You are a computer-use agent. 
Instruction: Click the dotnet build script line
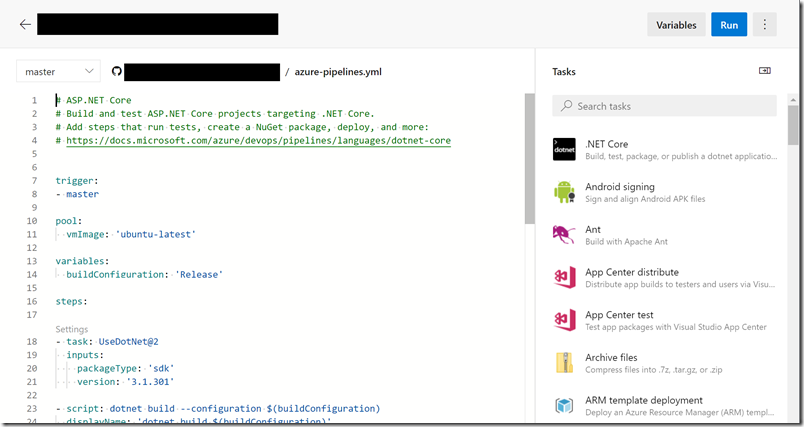click(218, 409)
